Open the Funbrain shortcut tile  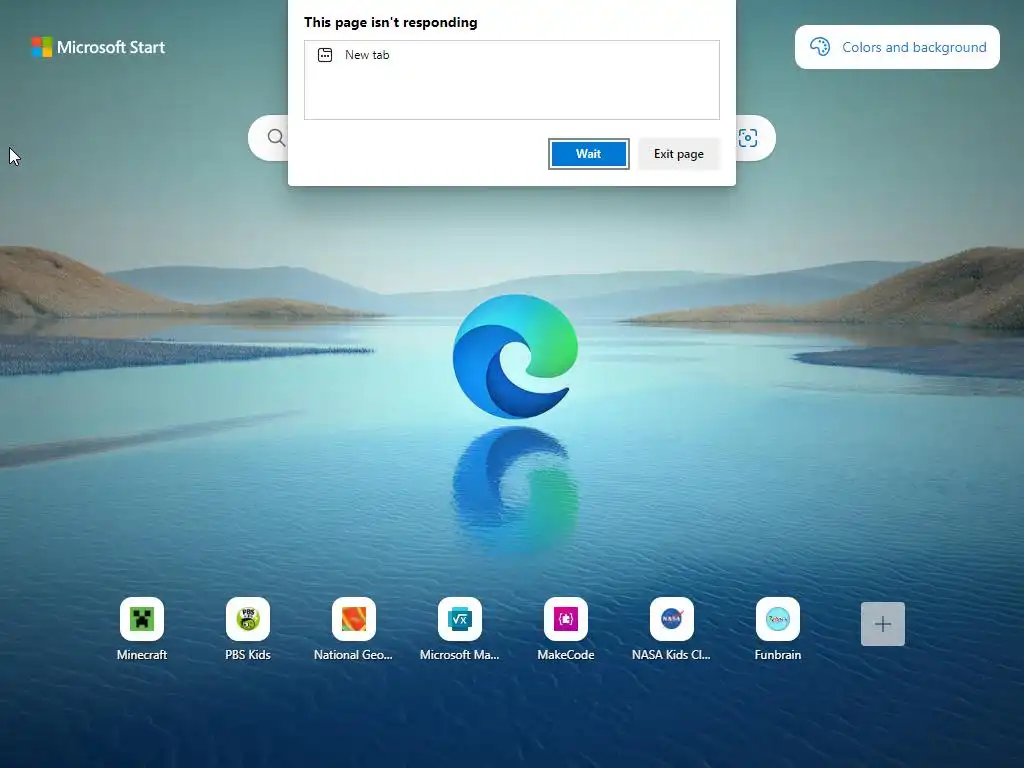coord(777,619)
